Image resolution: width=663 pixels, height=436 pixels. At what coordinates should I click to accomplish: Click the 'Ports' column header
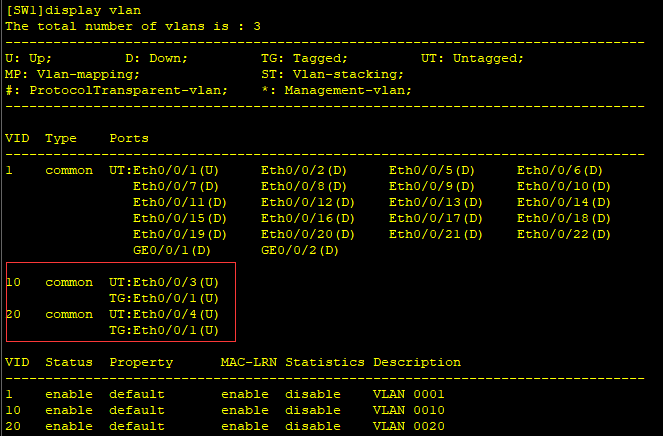coord(129,138)
